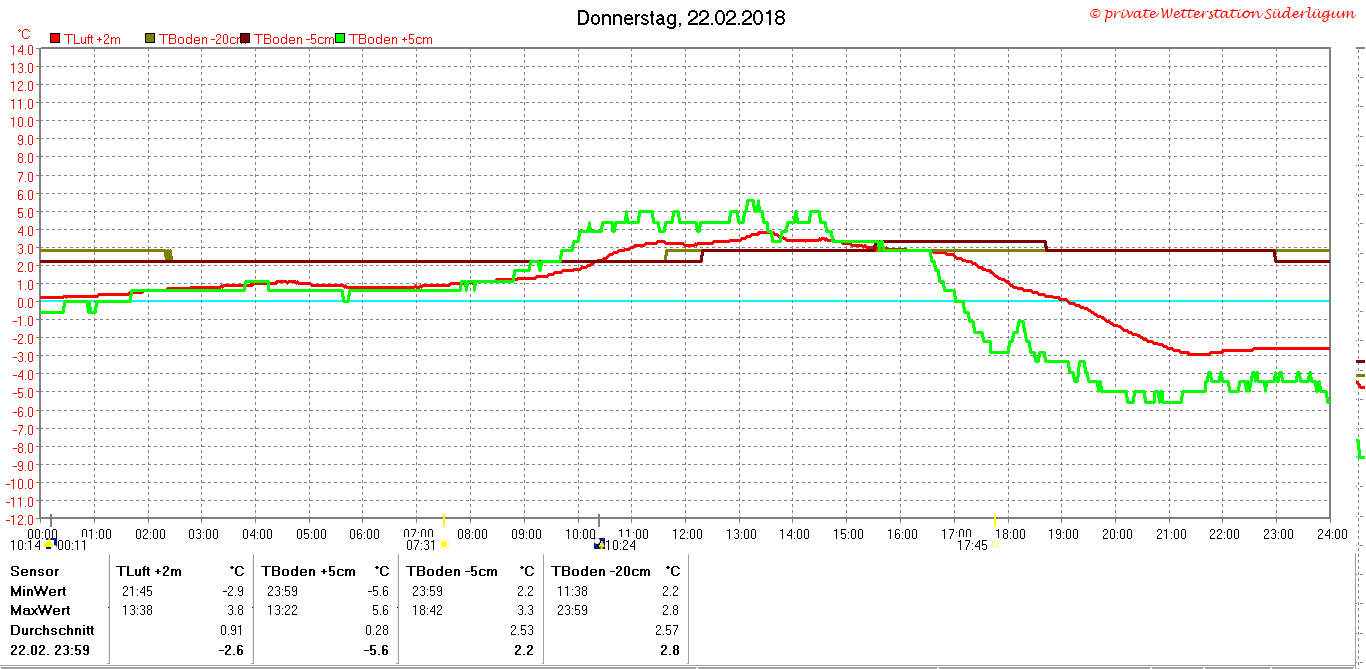
Task: Click the olive TBoden -20cm legend square
Action: point(151,39)
